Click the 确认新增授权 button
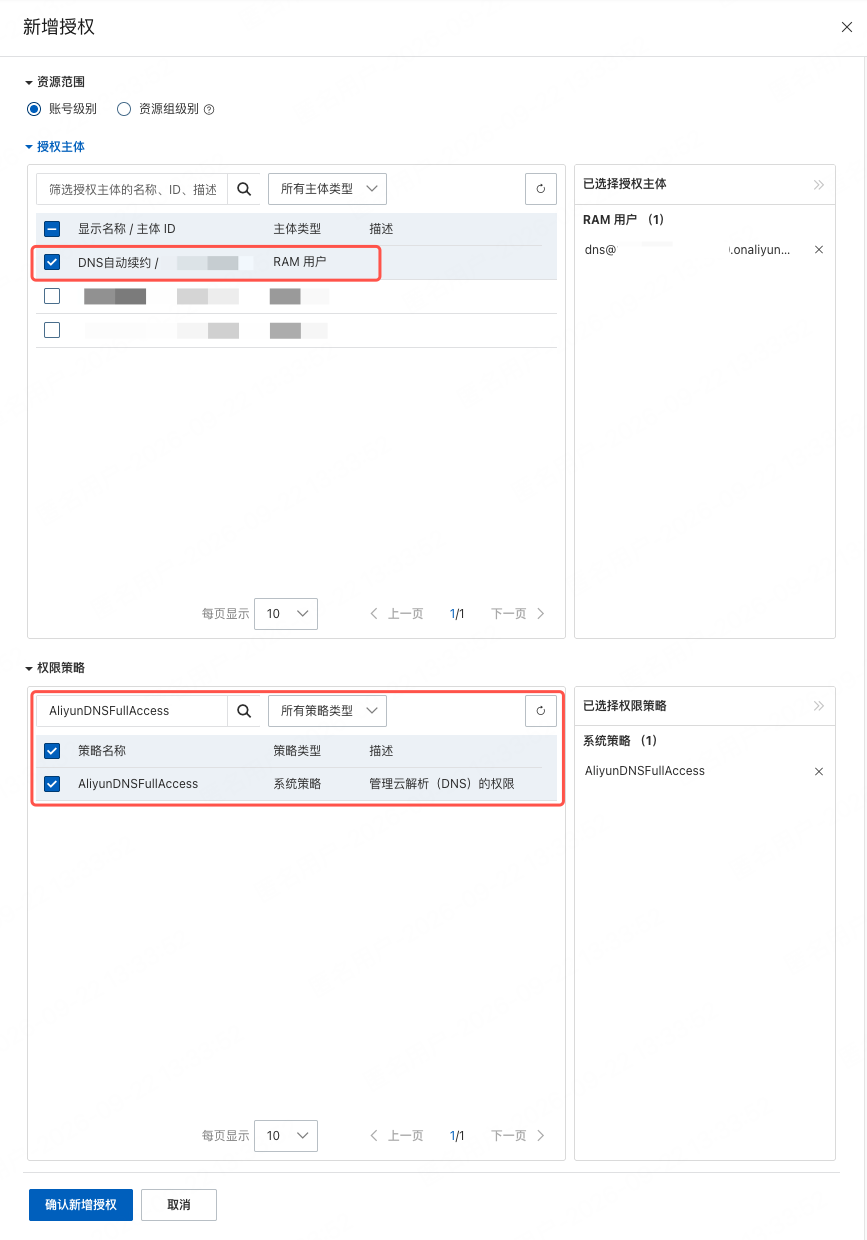Viewport: 867px width, 1240px height. 81,1205
